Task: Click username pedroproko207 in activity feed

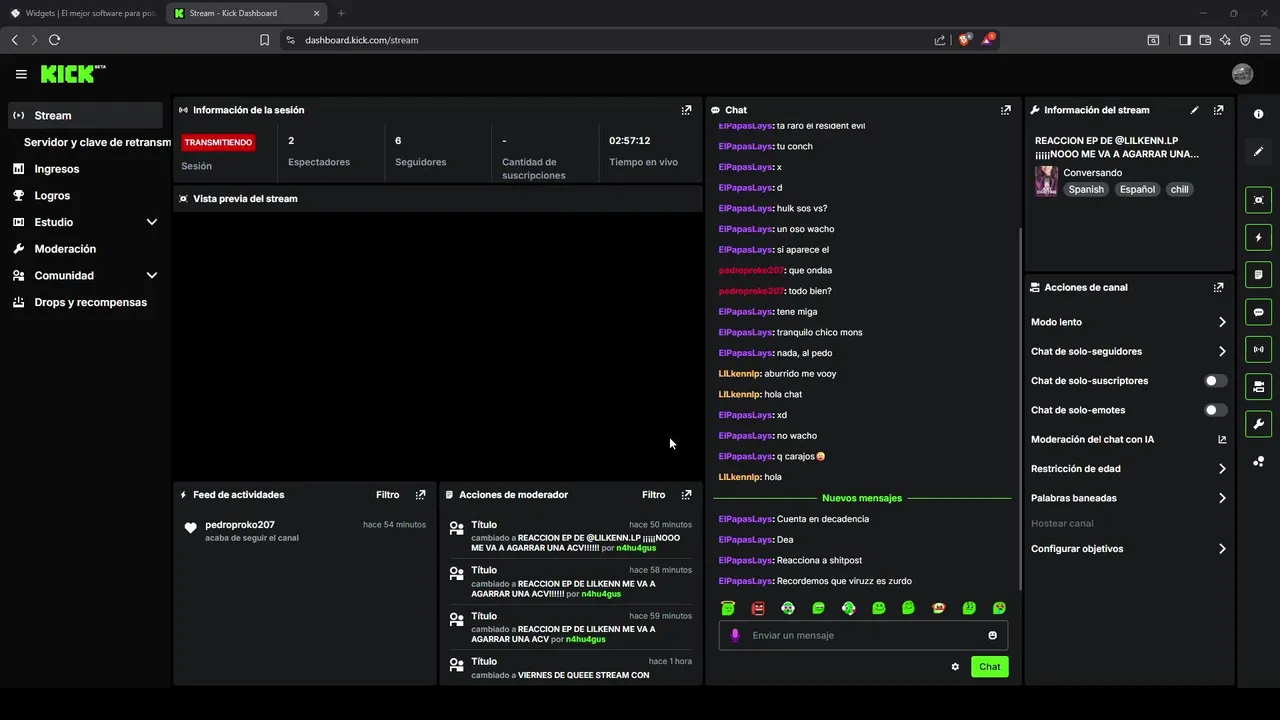Action: click(239, 524)
